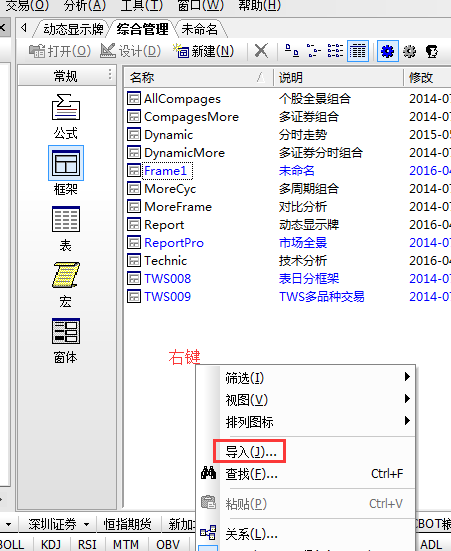Select the KDJ indicator tab

[x=51, y=544]
